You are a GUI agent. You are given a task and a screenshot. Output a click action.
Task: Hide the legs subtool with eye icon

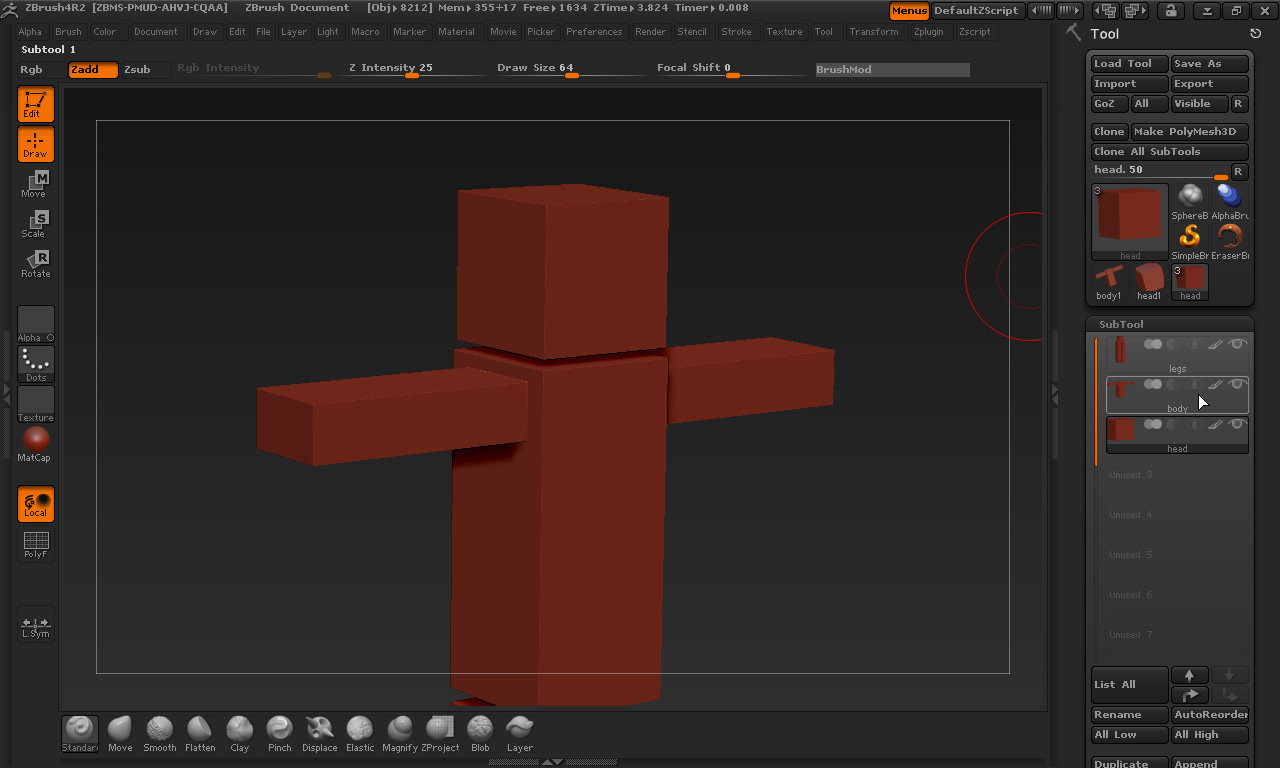[1238, 344]
